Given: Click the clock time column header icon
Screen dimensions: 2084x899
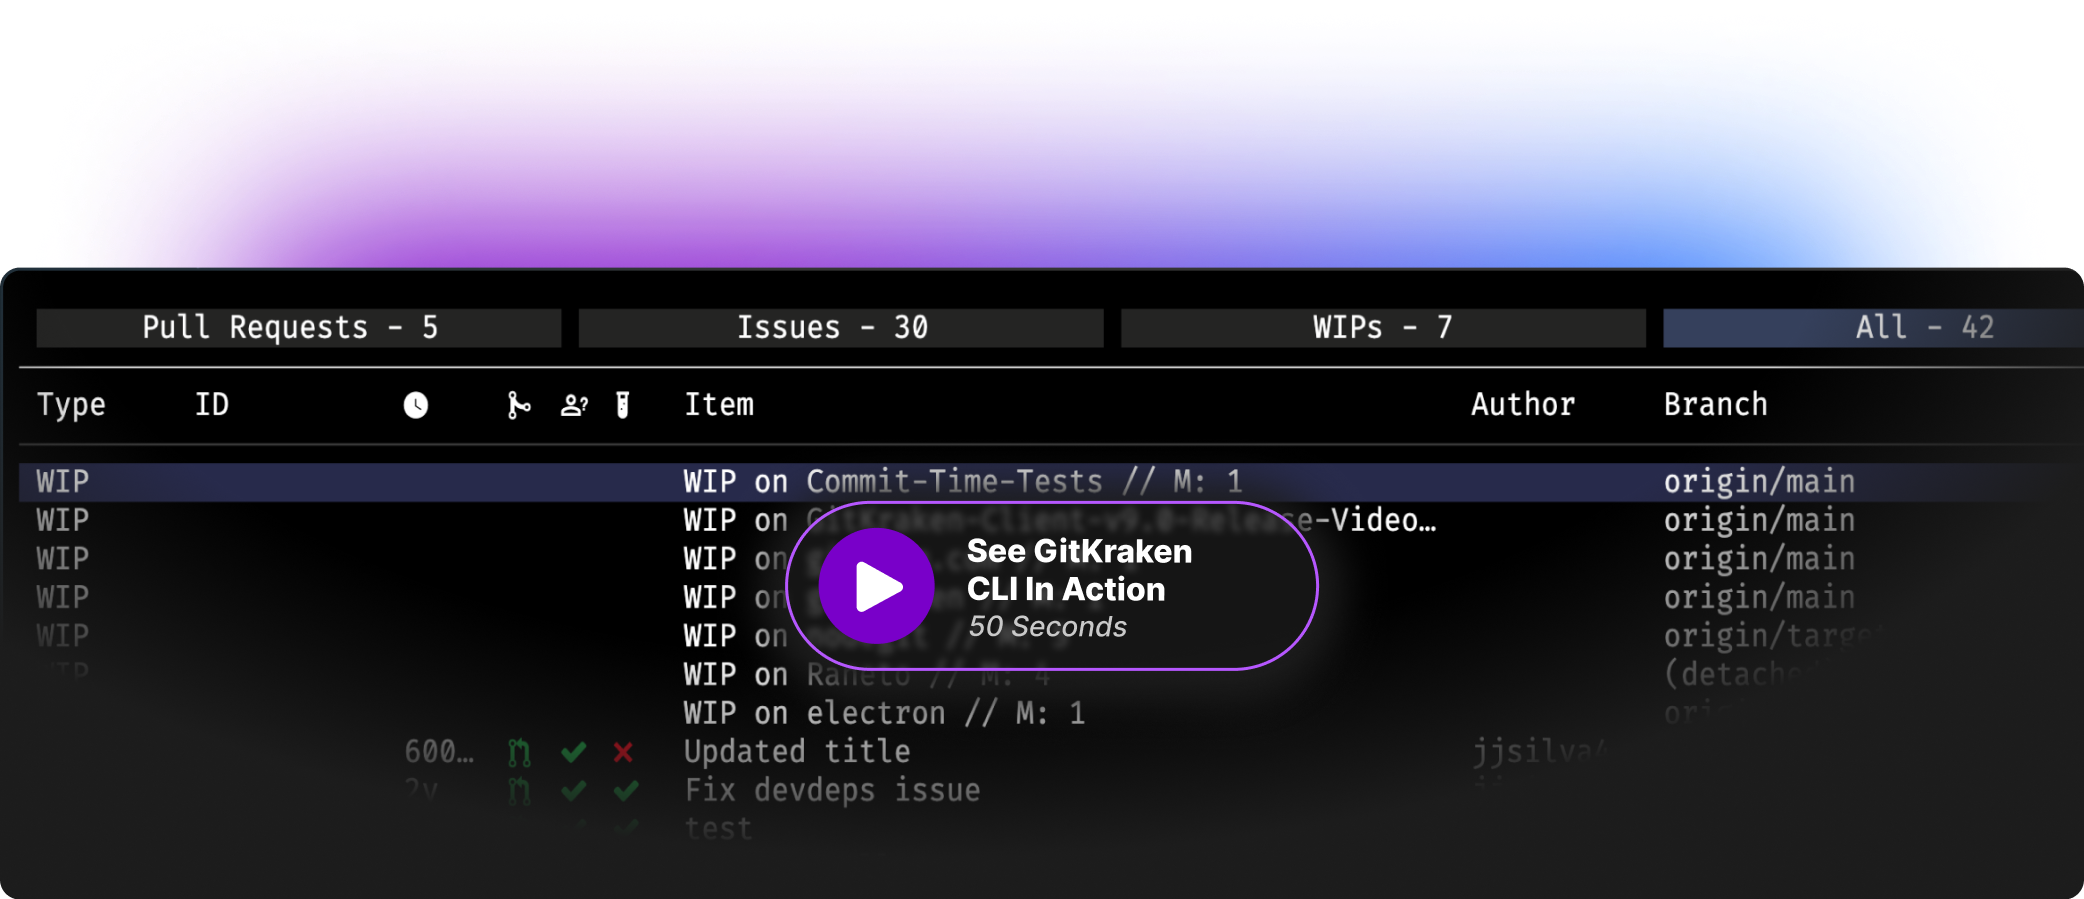Looking at the screenshot, I should [x=416, y=405].
